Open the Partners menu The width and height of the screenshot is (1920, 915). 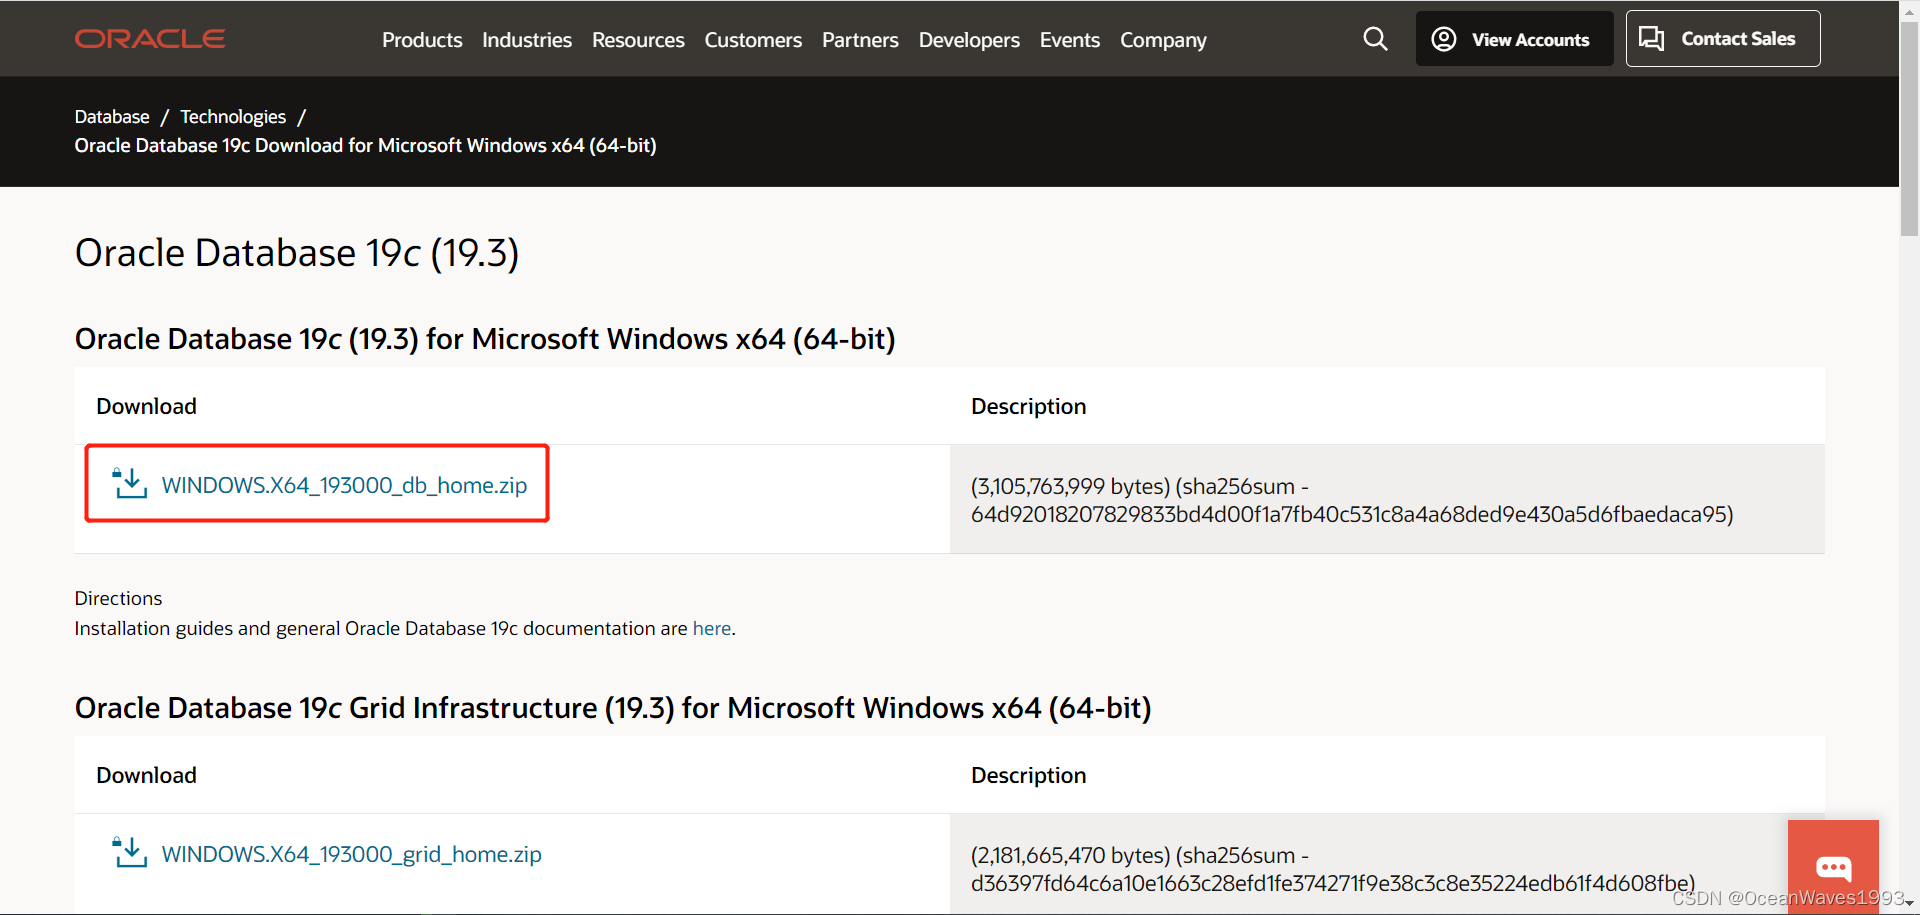pyautogui.click(x=860, y=40)
